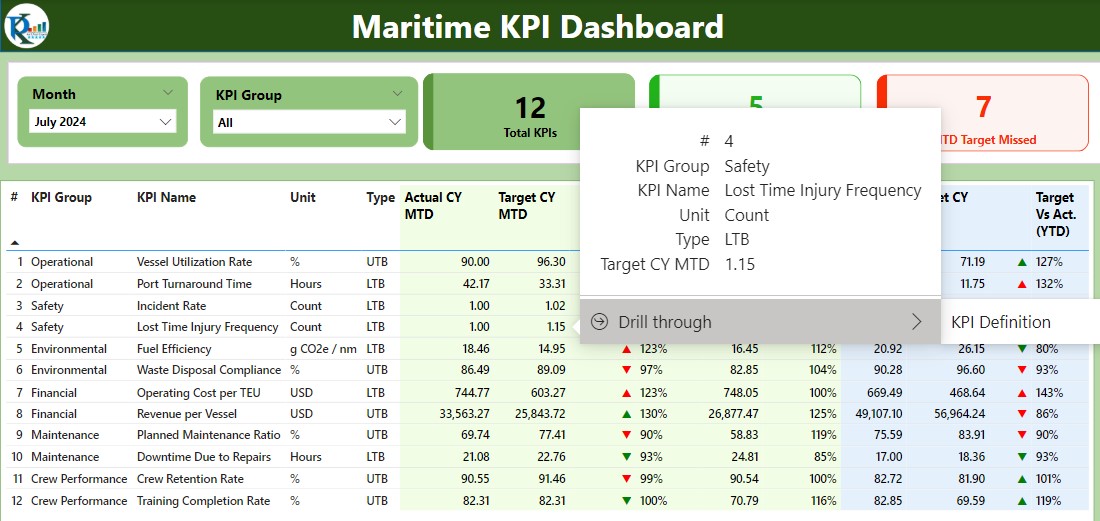1100x521 pixels.
Task: Click red down arrow in Planned Maintenance YTD
Action: (1022, 435)
